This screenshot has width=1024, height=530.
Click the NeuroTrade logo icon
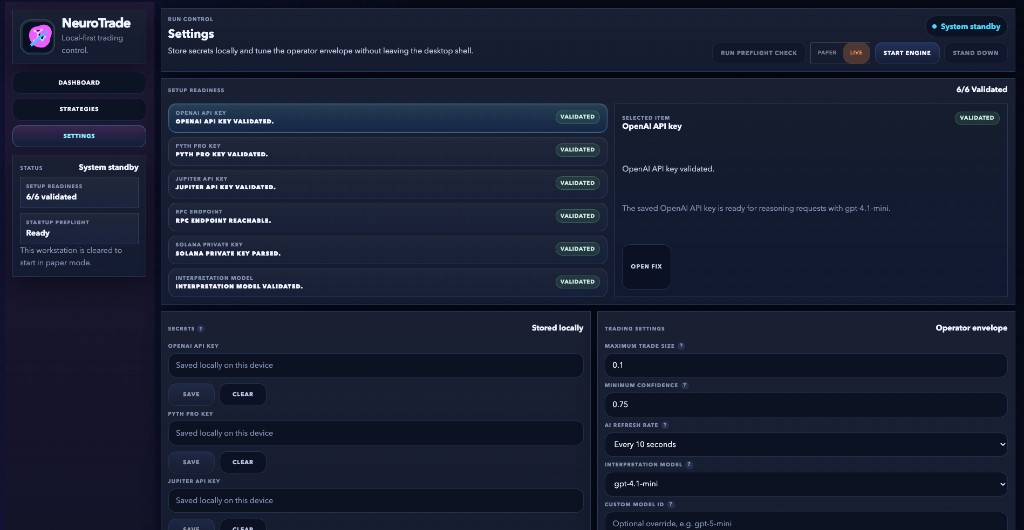click(x=37, y=37)
